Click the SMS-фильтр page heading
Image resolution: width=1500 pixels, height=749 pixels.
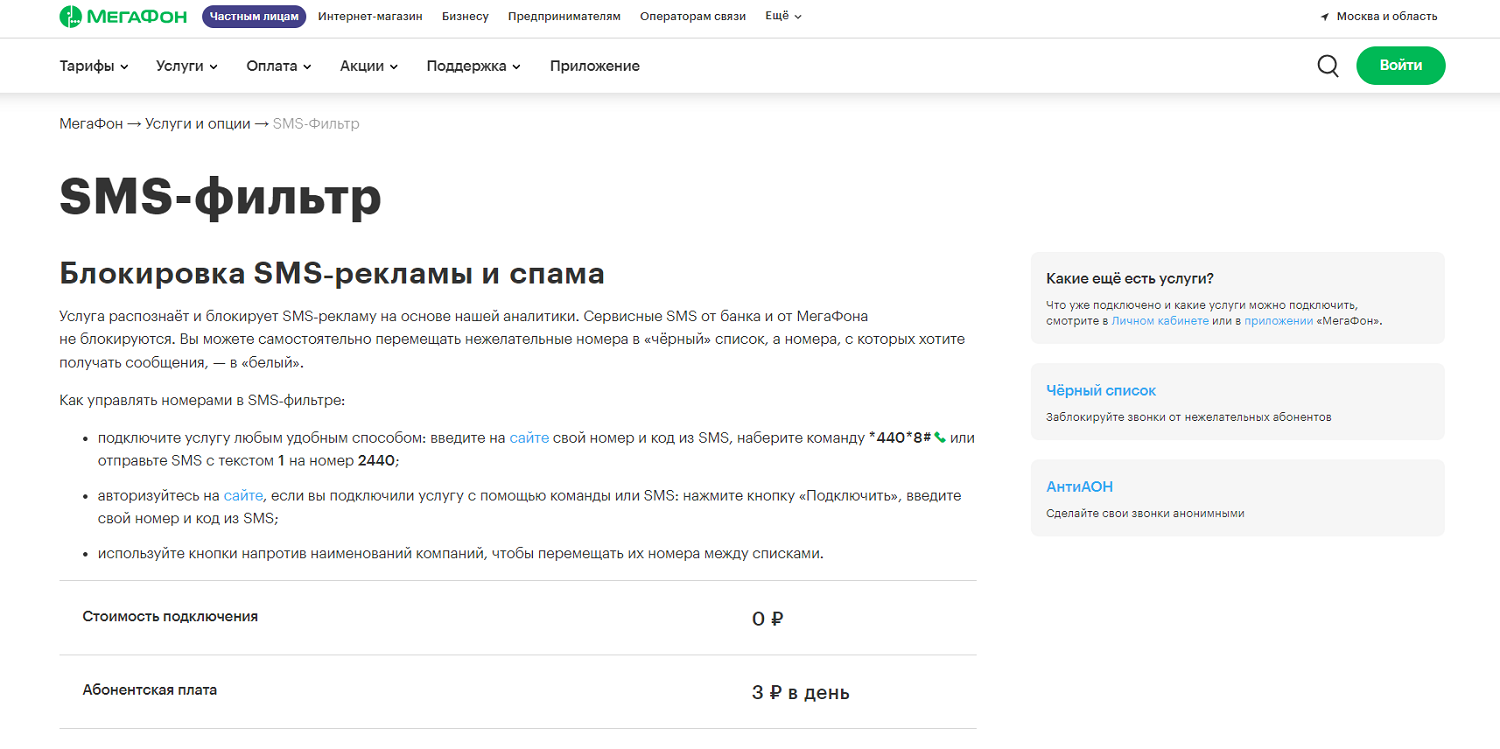(x=220, y=196)
